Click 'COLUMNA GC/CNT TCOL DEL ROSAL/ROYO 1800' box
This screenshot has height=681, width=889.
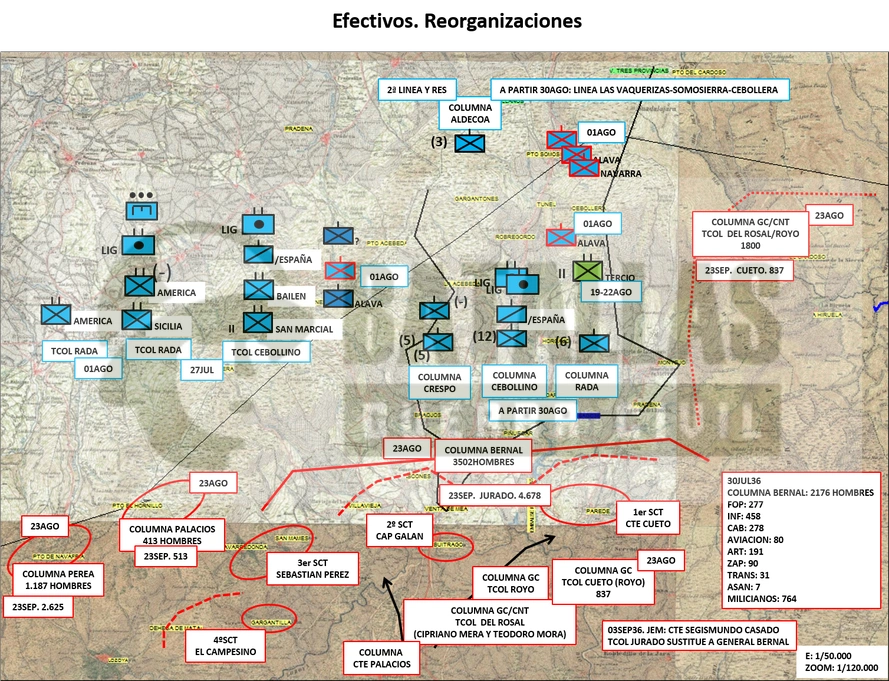(750, 234)
